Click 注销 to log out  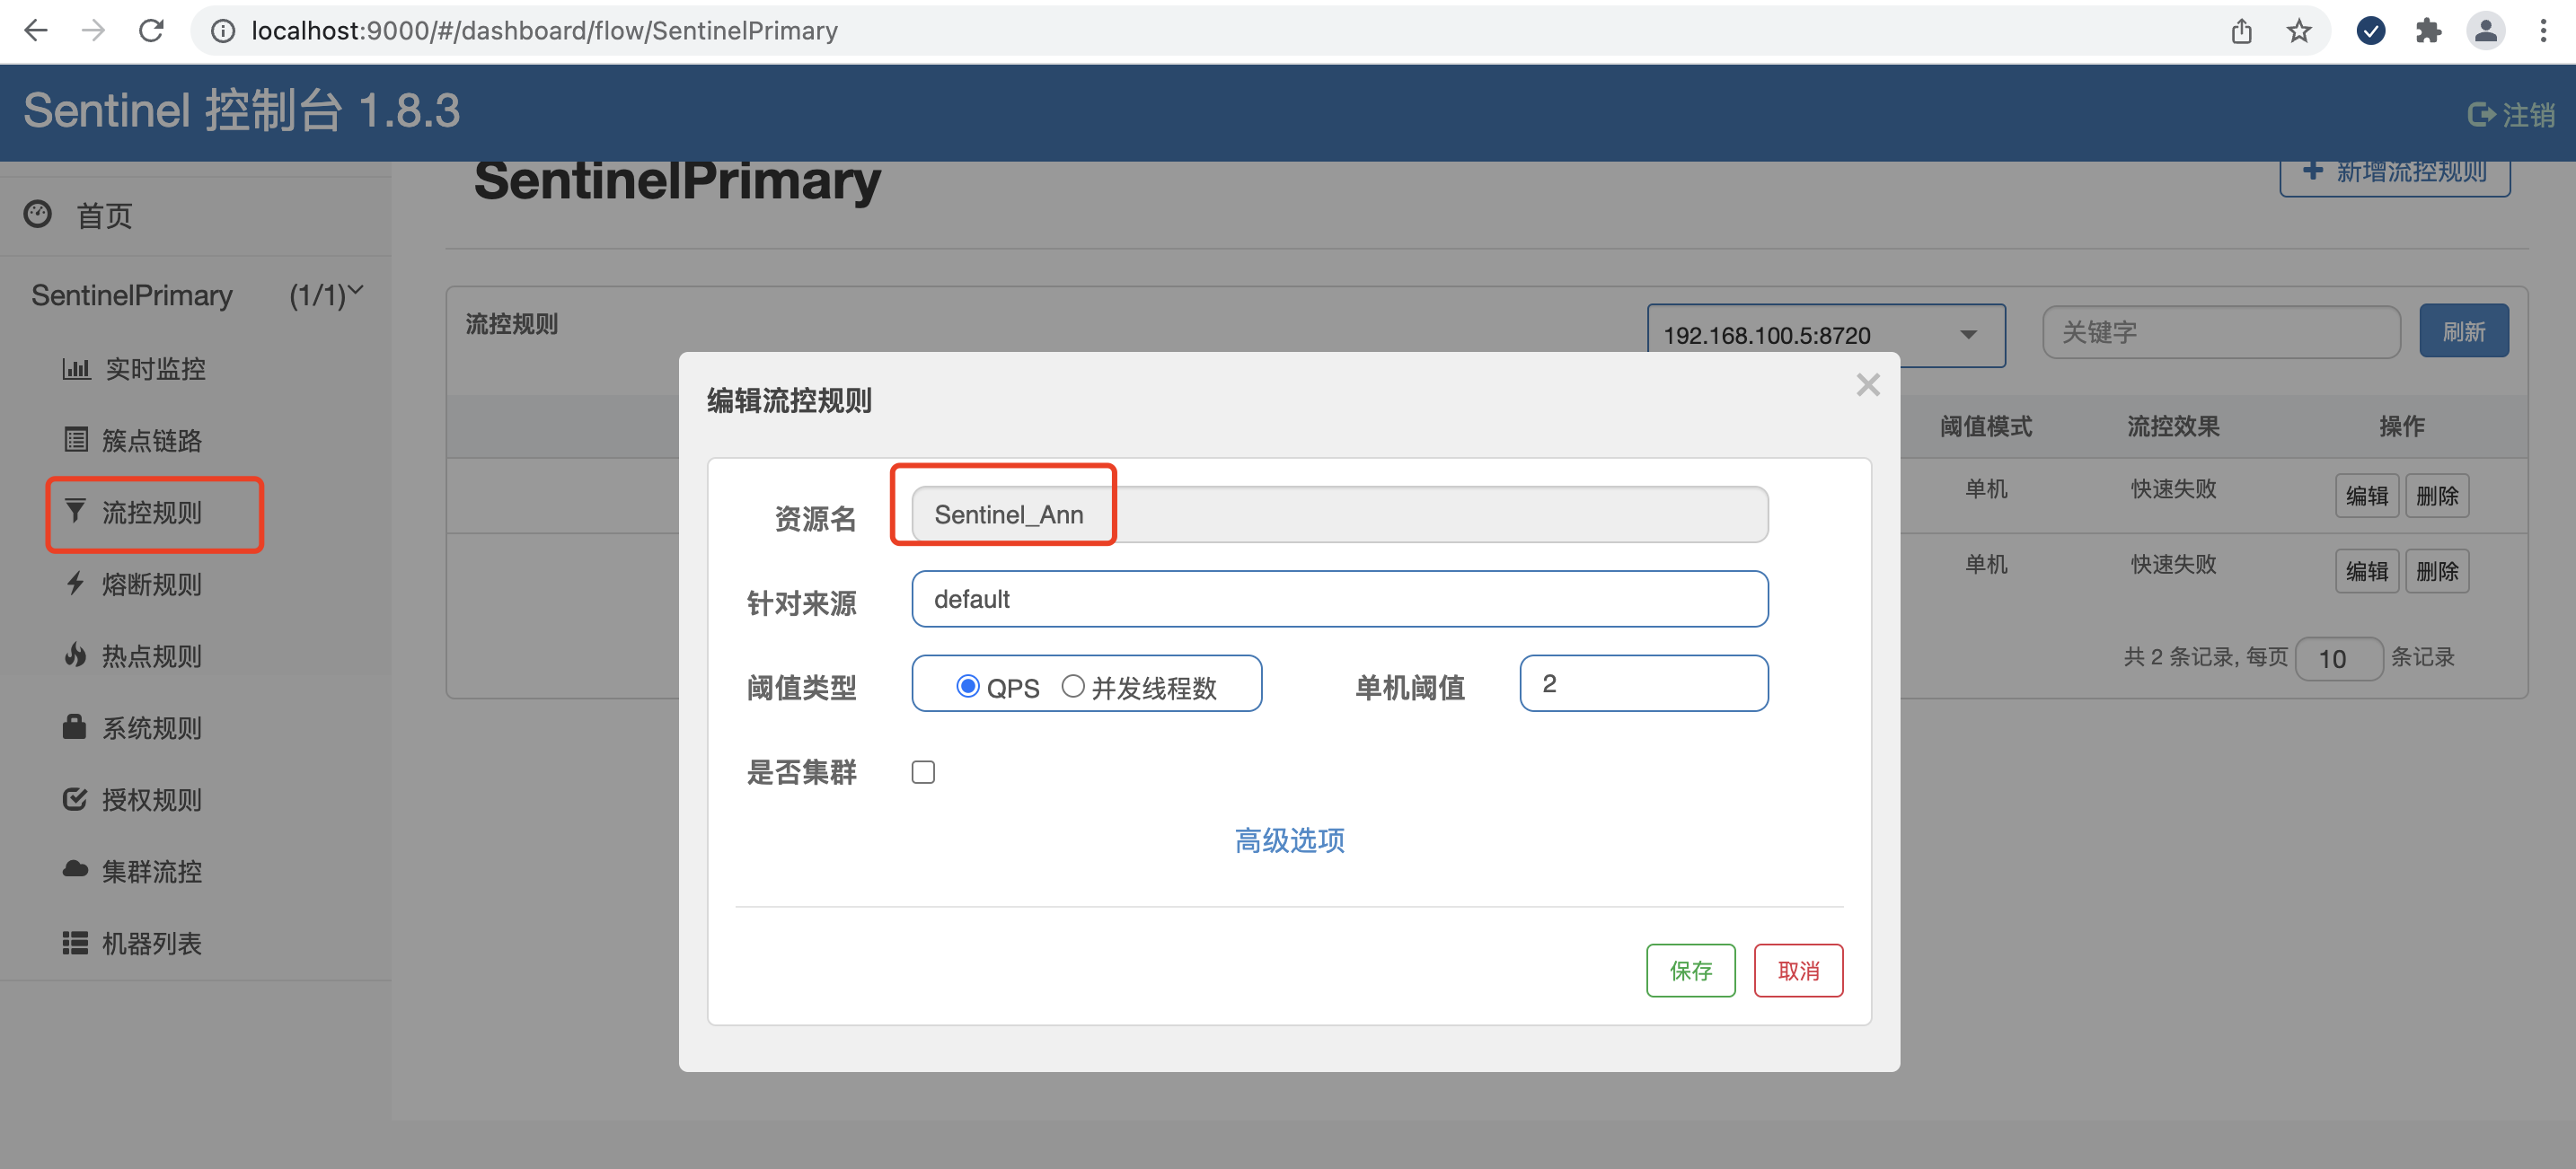(x=2510, y=115)
